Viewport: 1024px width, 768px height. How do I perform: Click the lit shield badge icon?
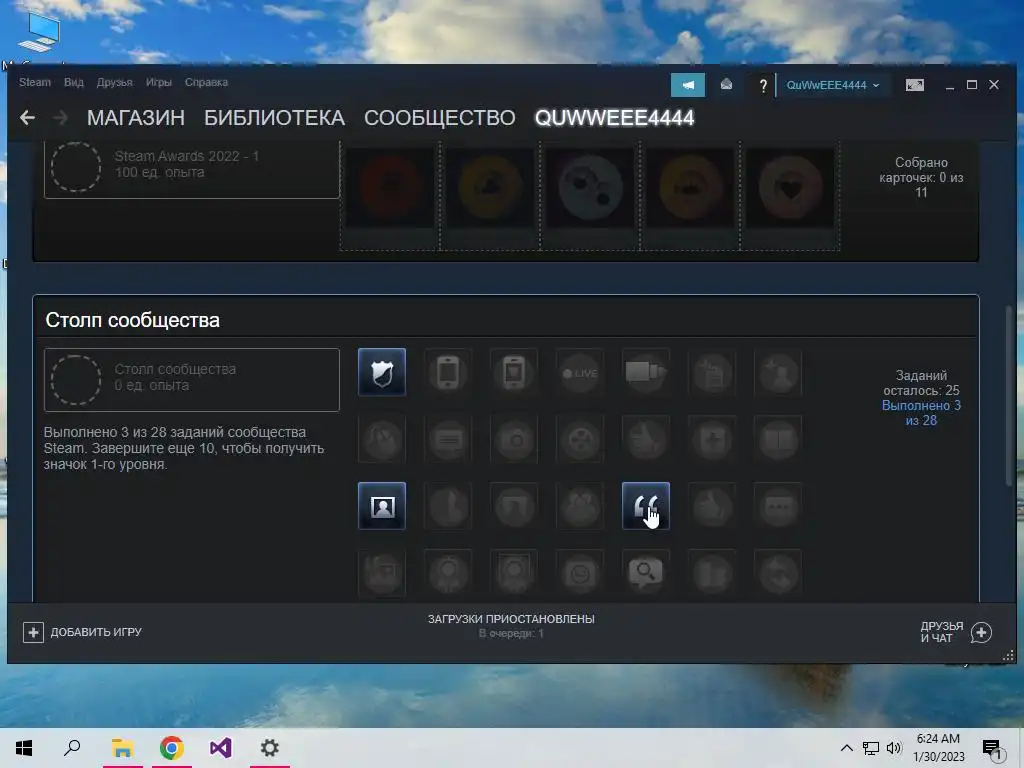click(x=382, y=372)
